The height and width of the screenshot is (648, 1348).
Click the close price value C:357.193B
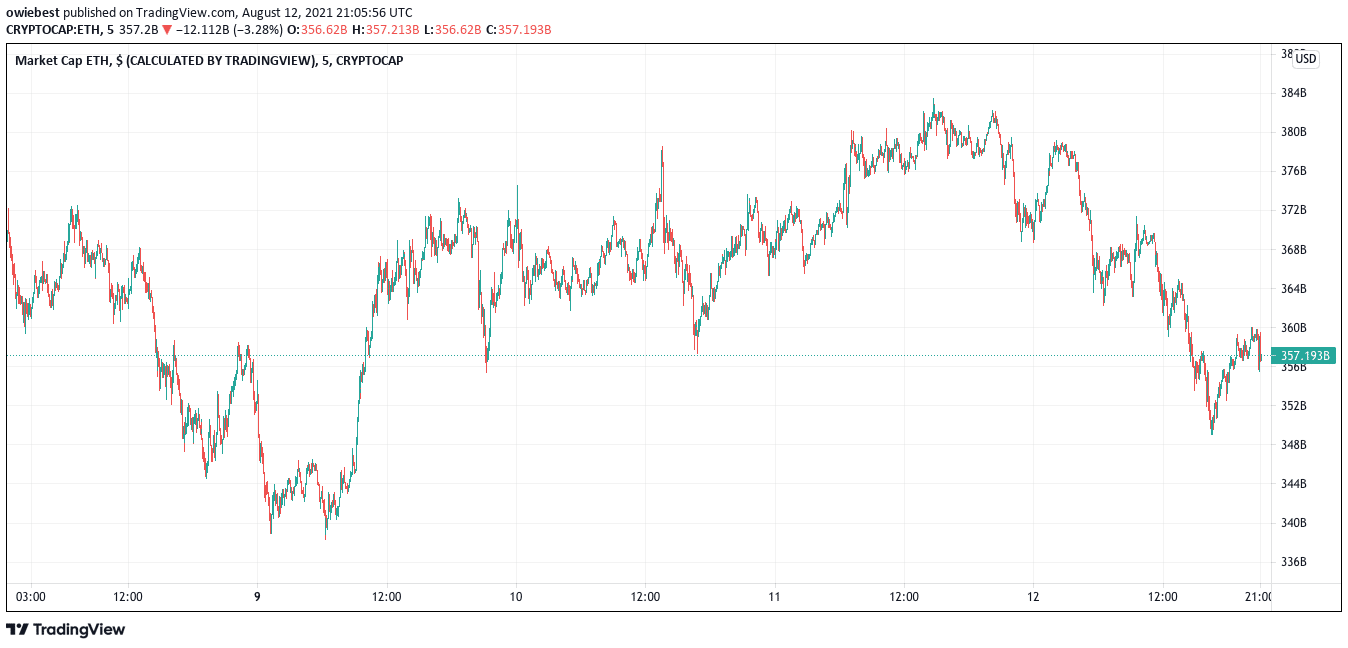point(519,30)
